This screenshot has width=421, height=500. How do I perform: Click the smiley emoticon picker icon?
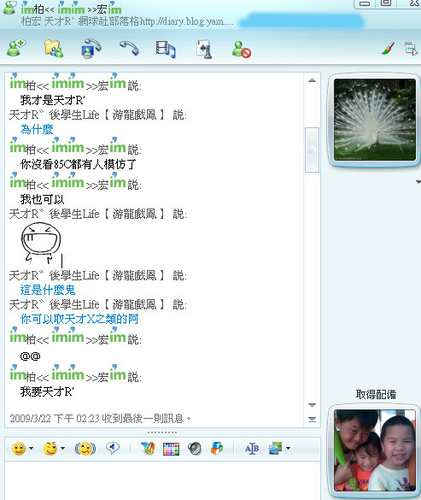[x=19, y=449]
